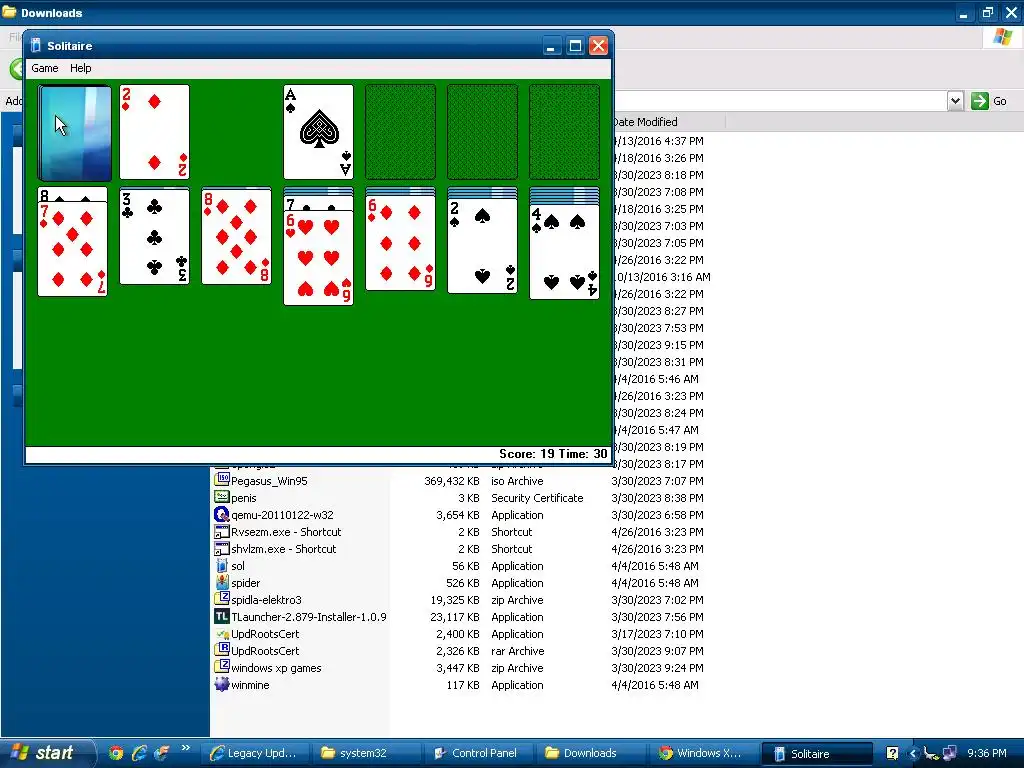The width and height of the screenshot is (1024, 768).
Task: Open the Help menu in Solitaire
Action: pyautogui.click(x=80, y=68)
